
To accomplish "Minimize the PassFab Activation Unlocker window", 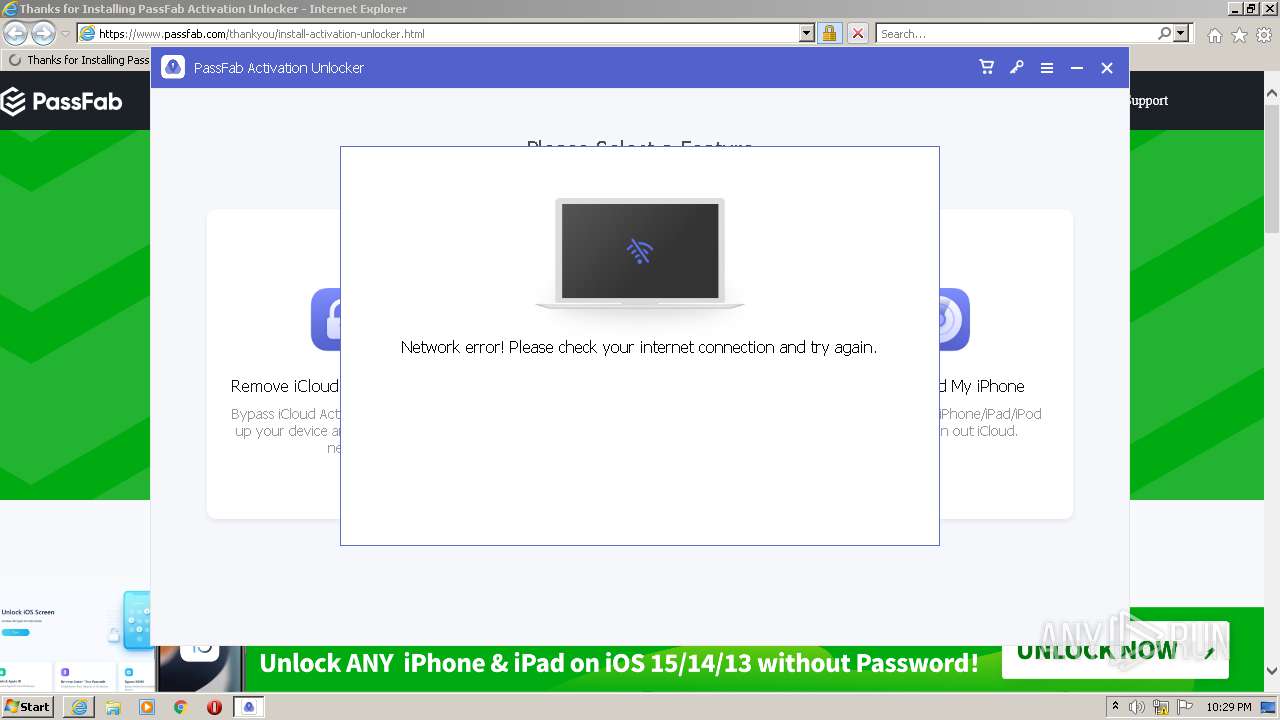I will click(1077, 68).
